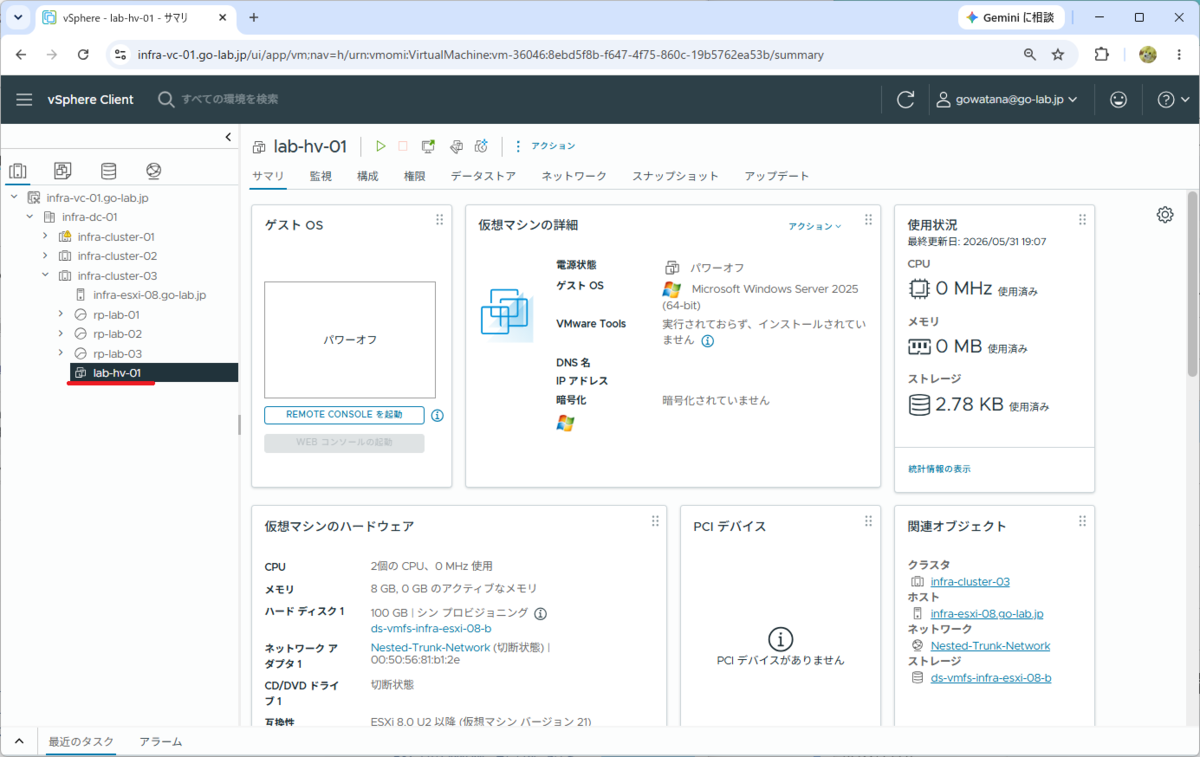The image size is (1200, 757).
Task: Click the Chrome extensions puzzle icon
Action: pyautogui.click(x=1102, y=55)
